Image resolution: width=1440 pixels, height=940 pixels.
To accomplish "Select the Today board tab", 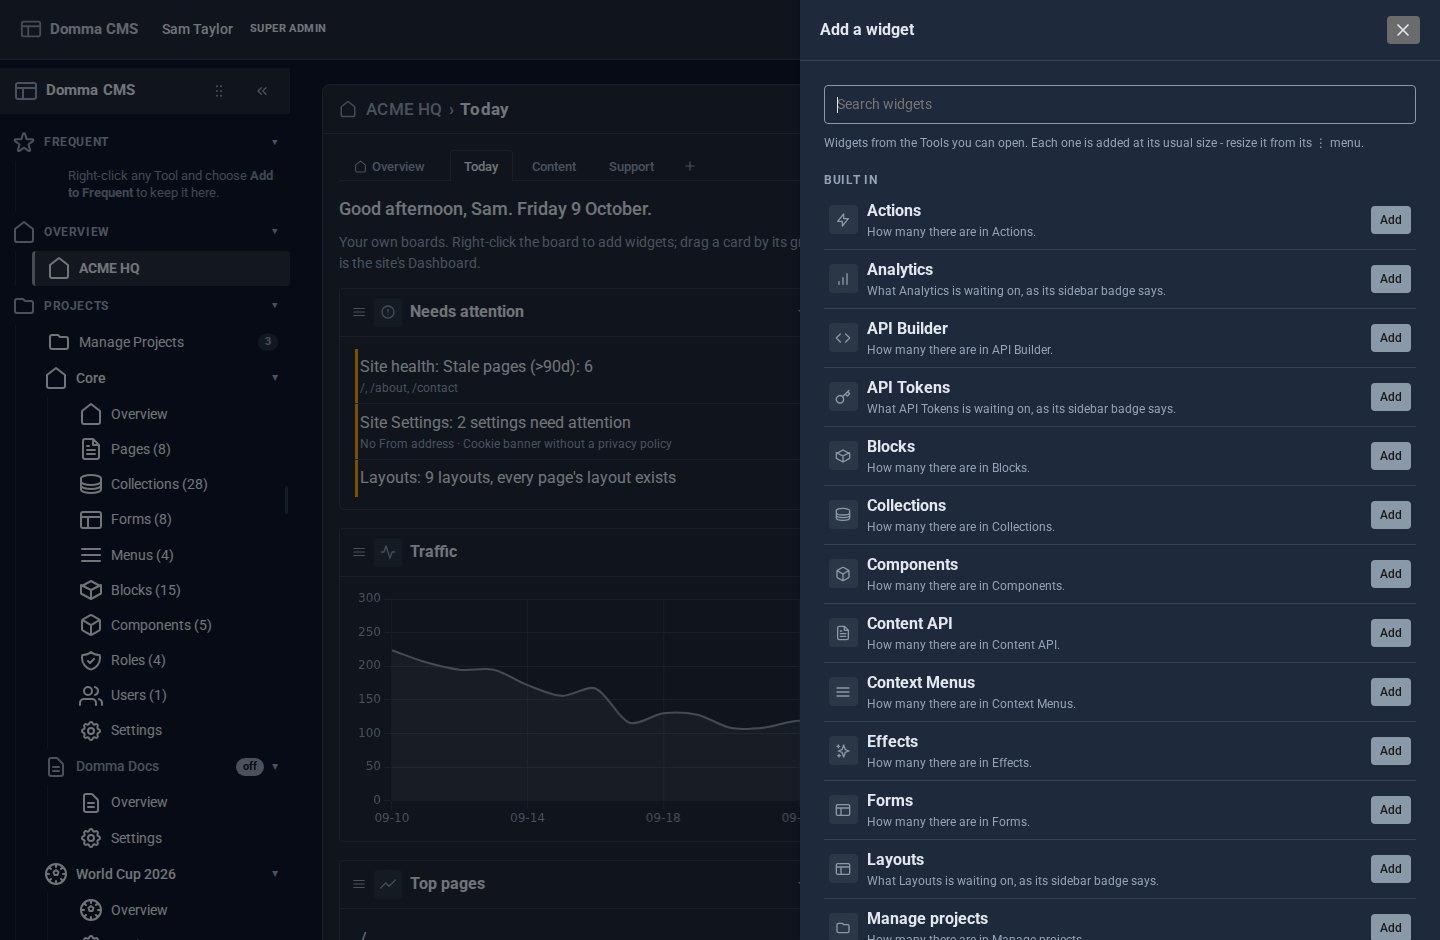I will [x=481, y=167].
